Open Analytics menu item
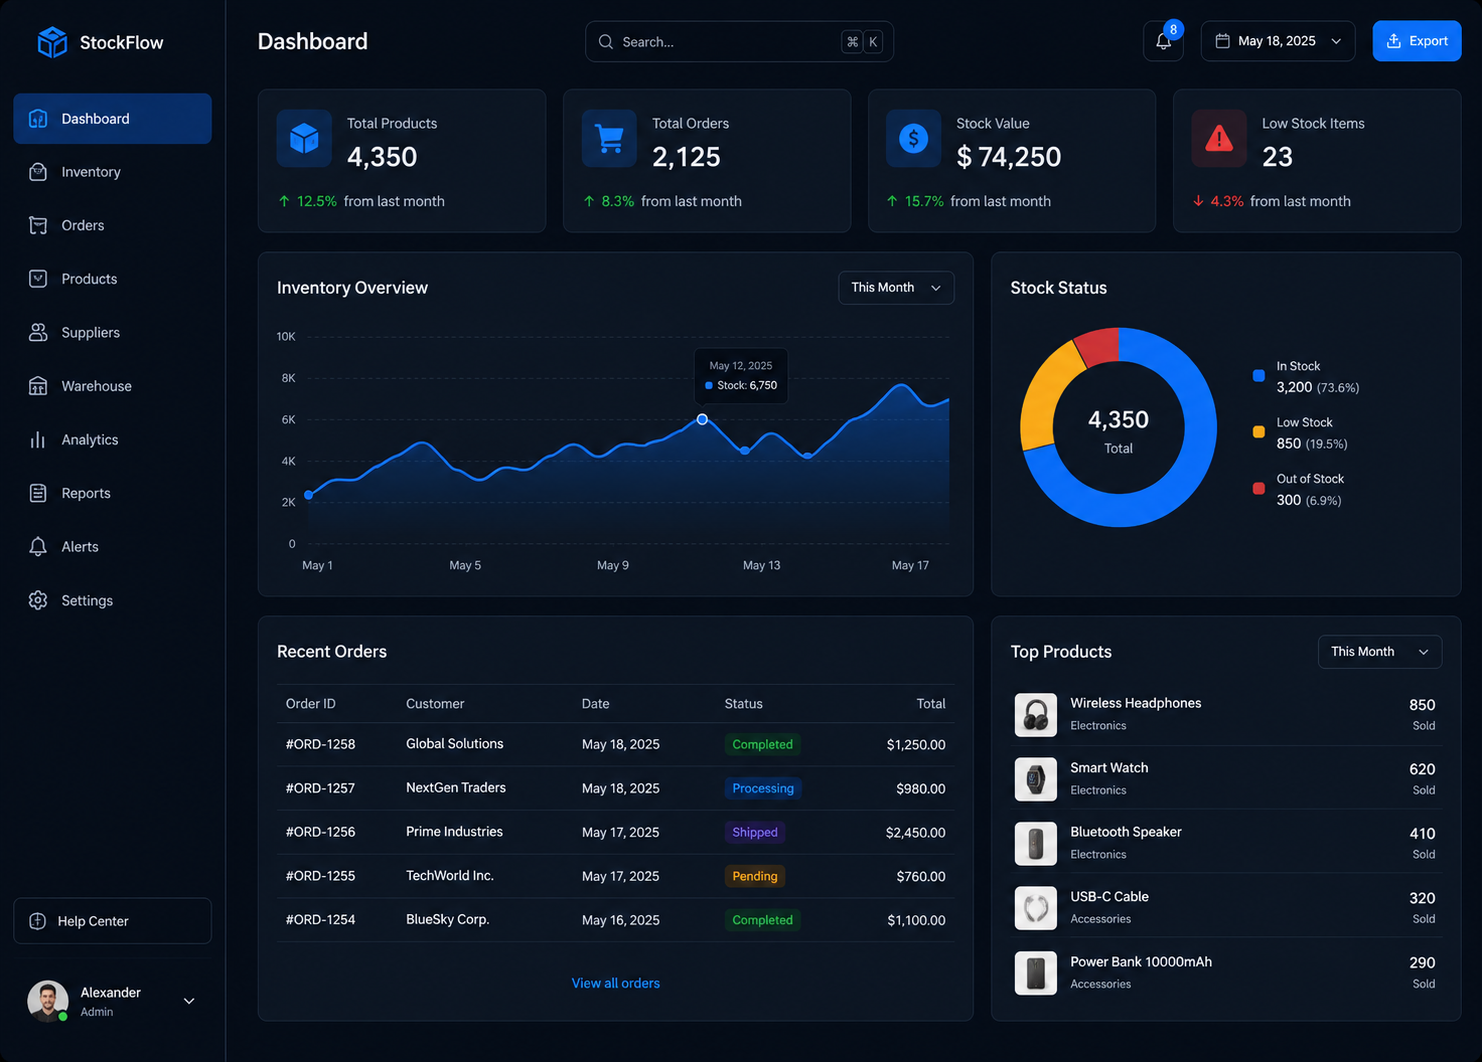This screenshot has height=1062, width=1482. (x=112, y=440)
